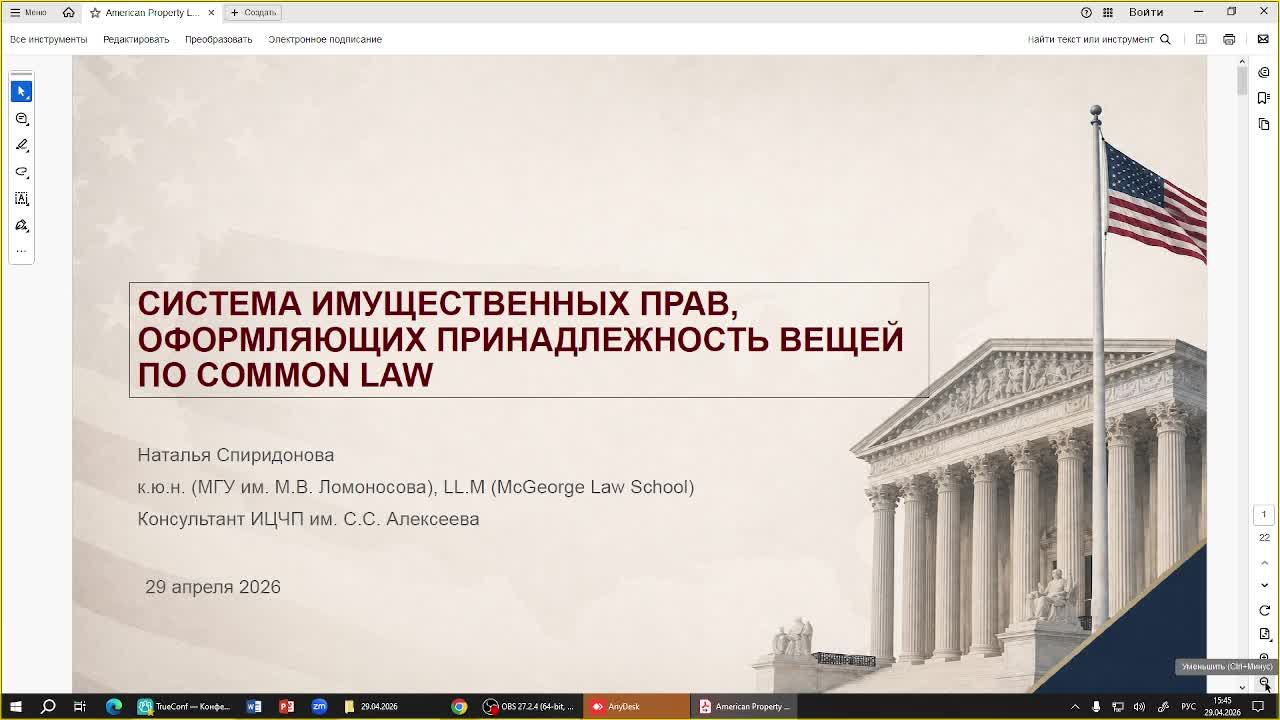The width and height of the screenshot is (1280, 720).
Task: Open Google Chrome from the taskbar
Action: [x=459, y=706]
